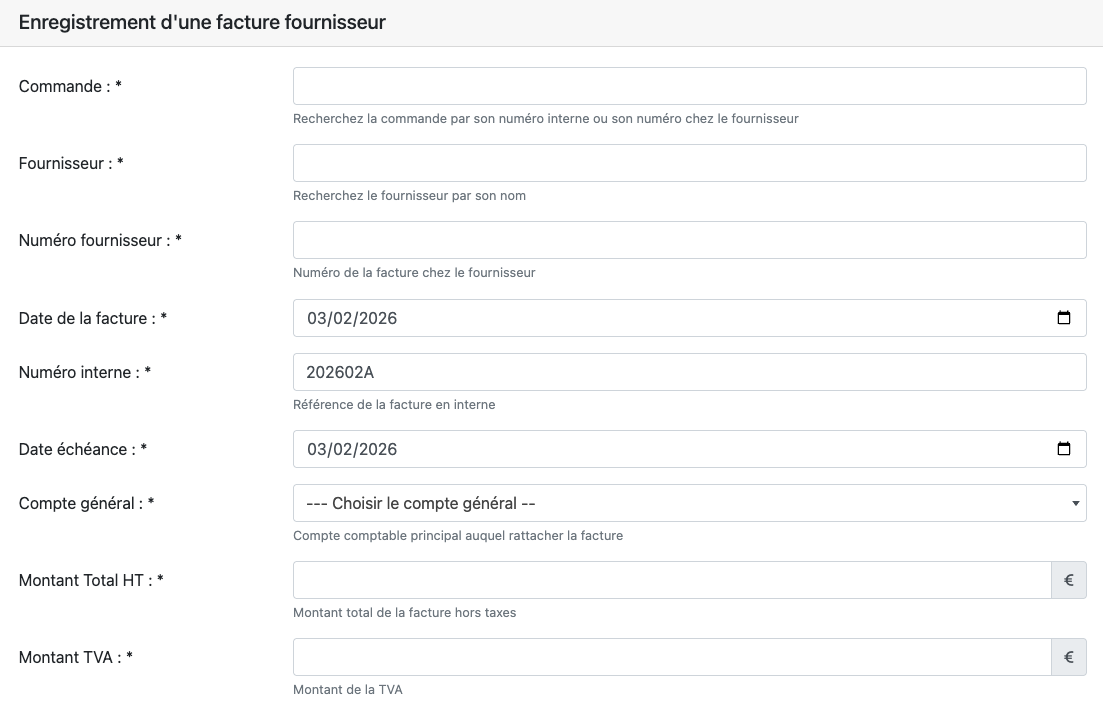Edit the Numéro interne field 202602A
Image resolution: width=1103 pixels, height=712 pixels.
coord(689,372)
